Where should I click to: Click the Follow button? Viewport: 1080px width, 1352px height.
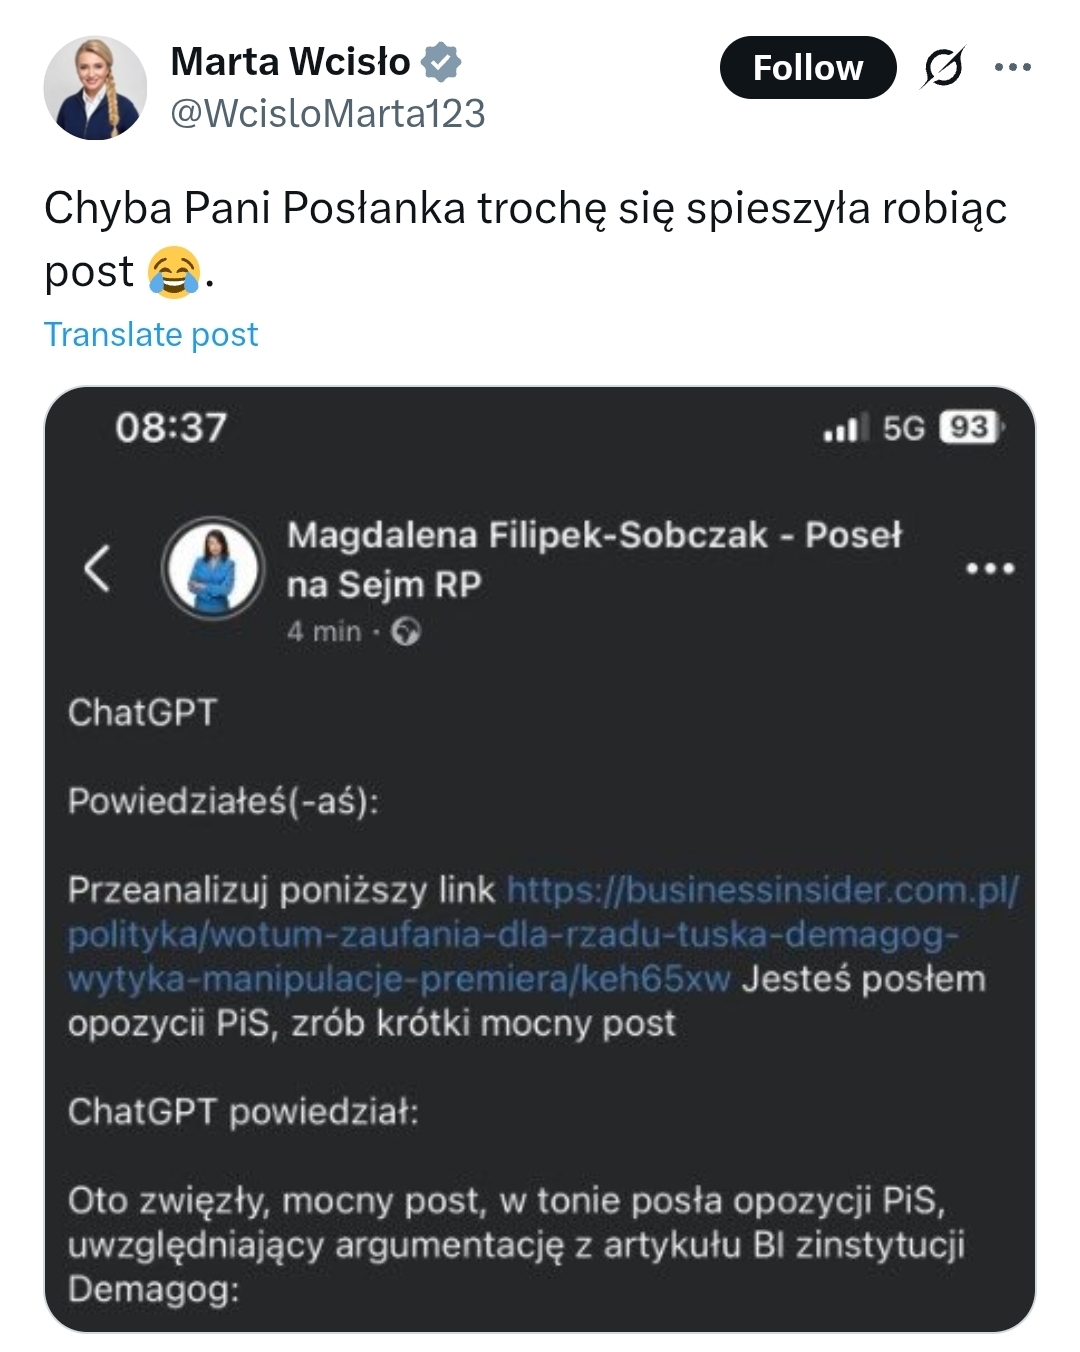point(807,68)
